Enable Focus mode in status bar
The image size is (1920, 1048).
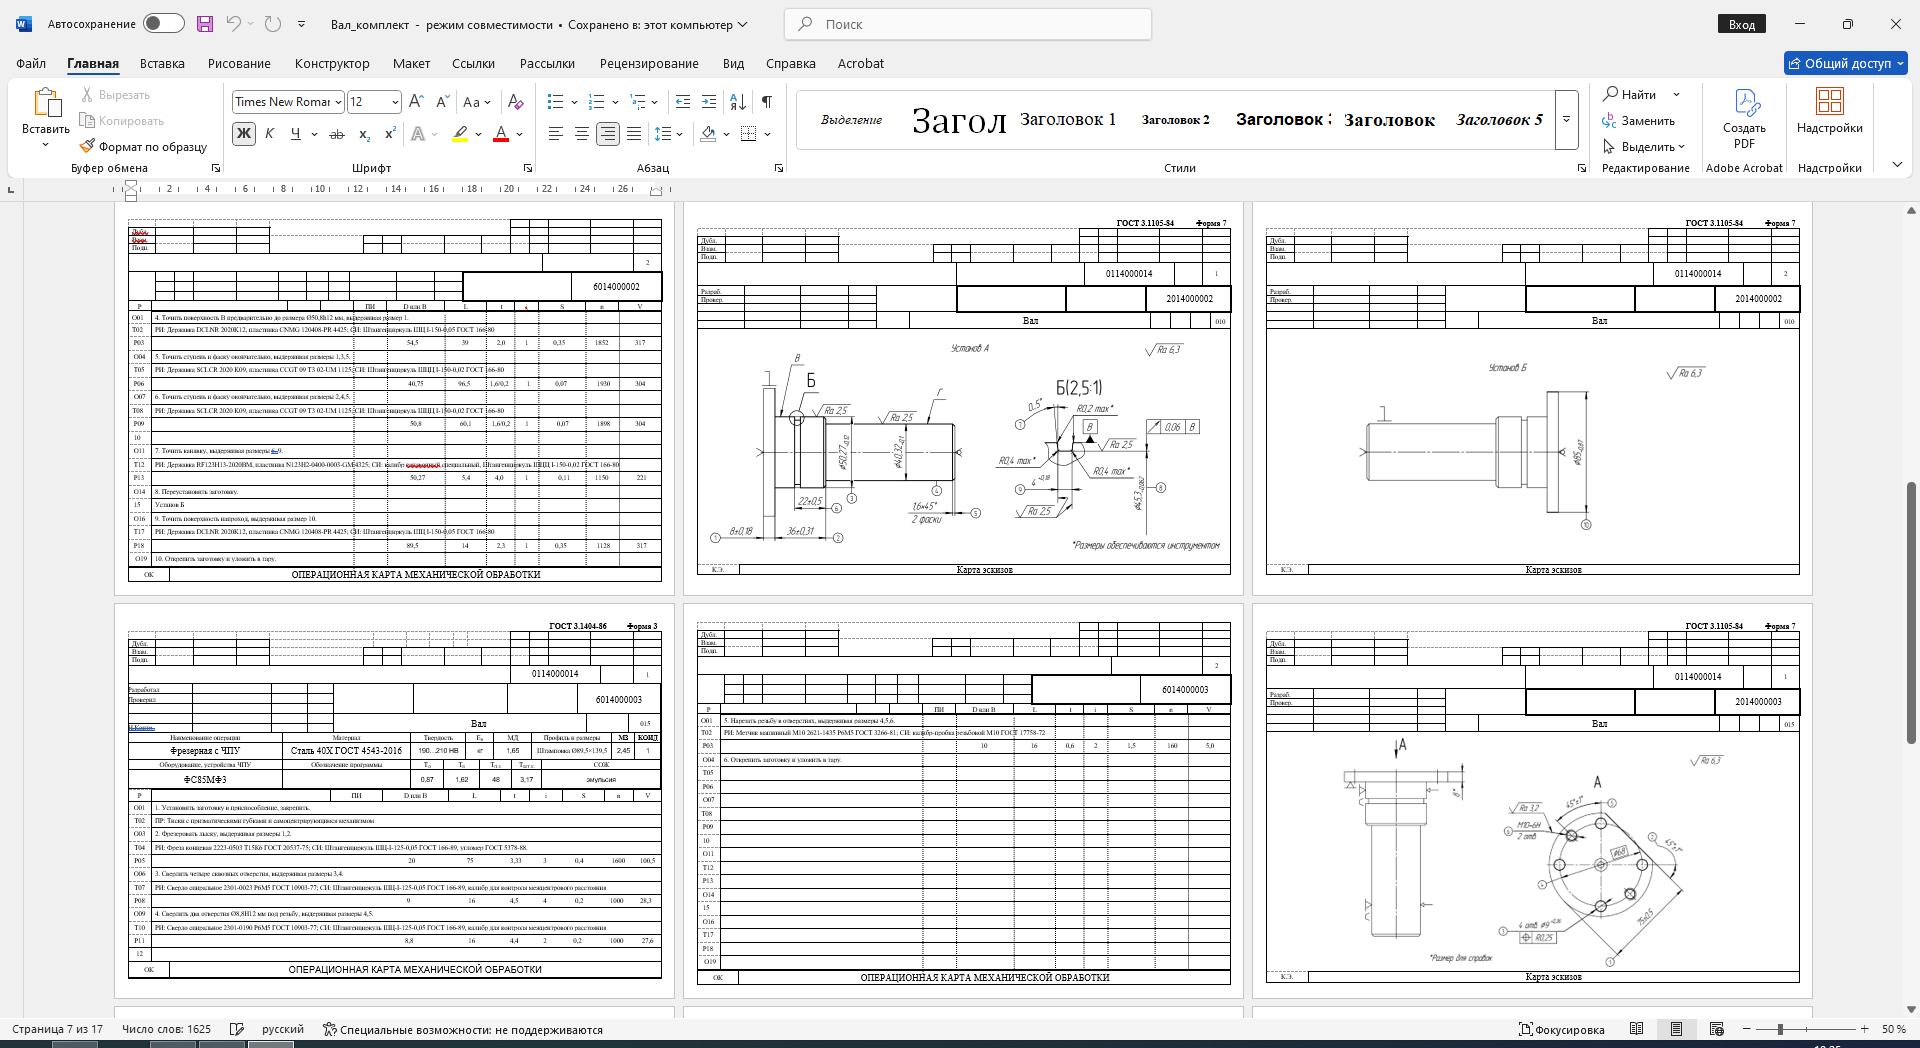click(x=1561, y=1029)
